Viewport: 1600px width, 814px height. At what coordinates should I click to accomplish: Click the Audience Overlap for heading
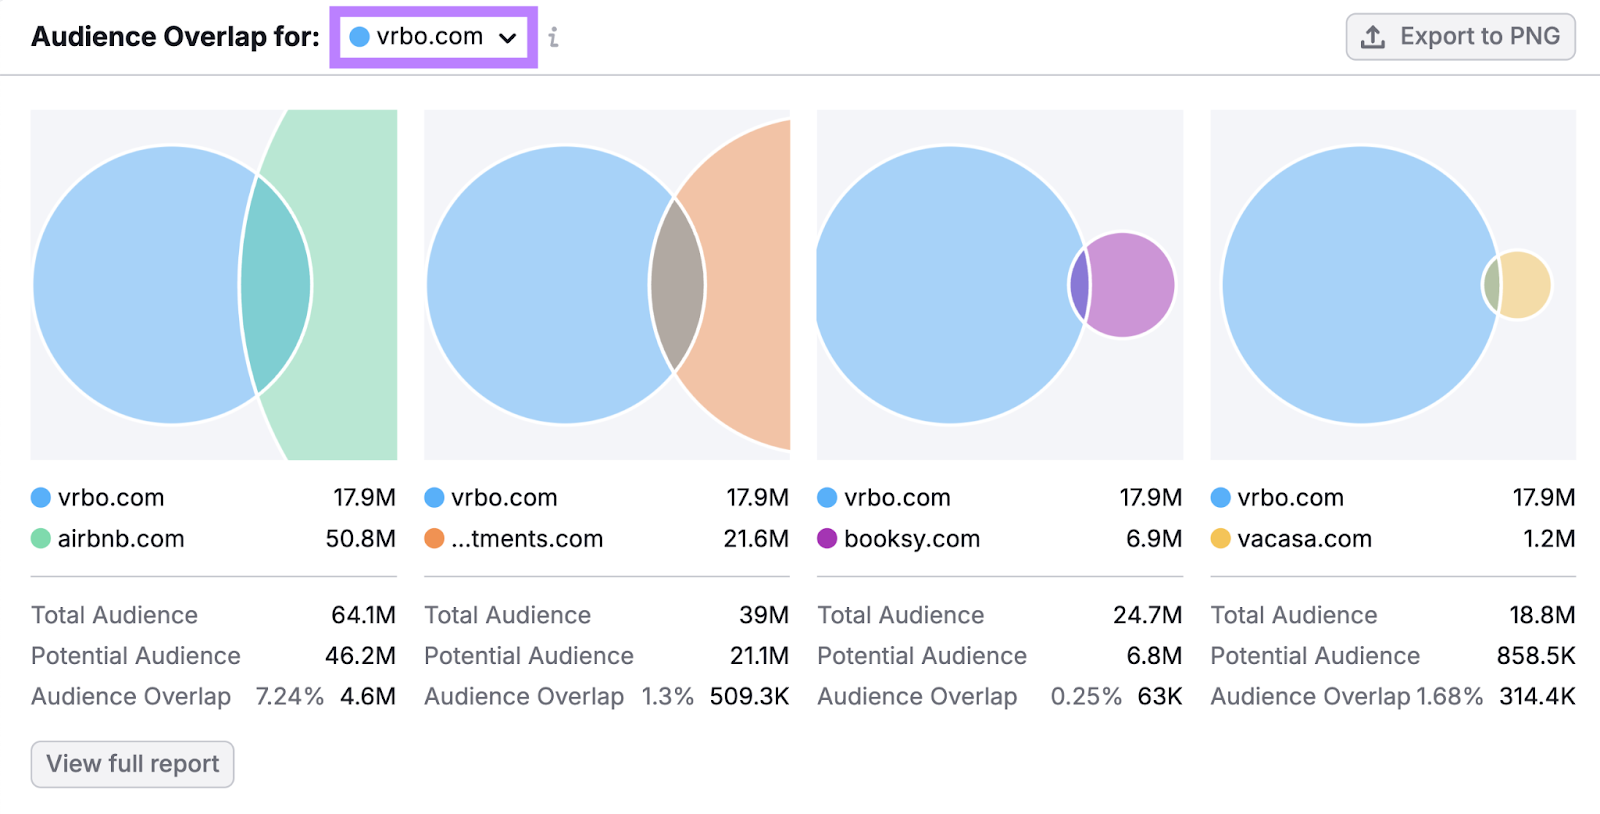175,37
